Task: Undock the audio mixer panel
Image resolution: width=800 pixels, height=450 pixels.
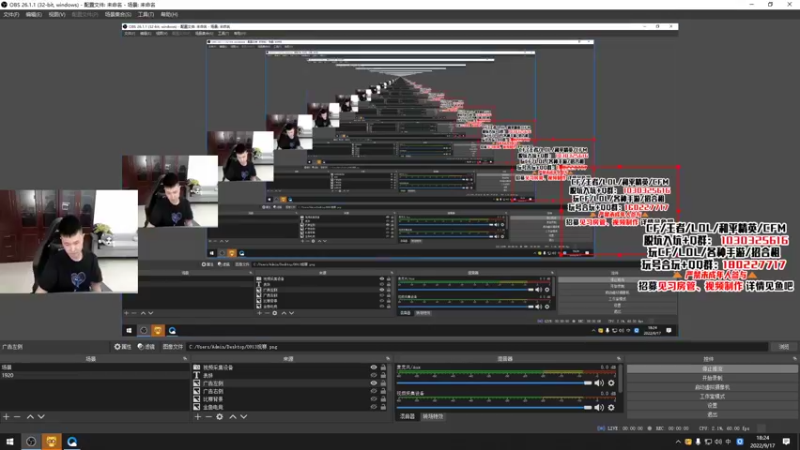Action: (x=619, y=359)
